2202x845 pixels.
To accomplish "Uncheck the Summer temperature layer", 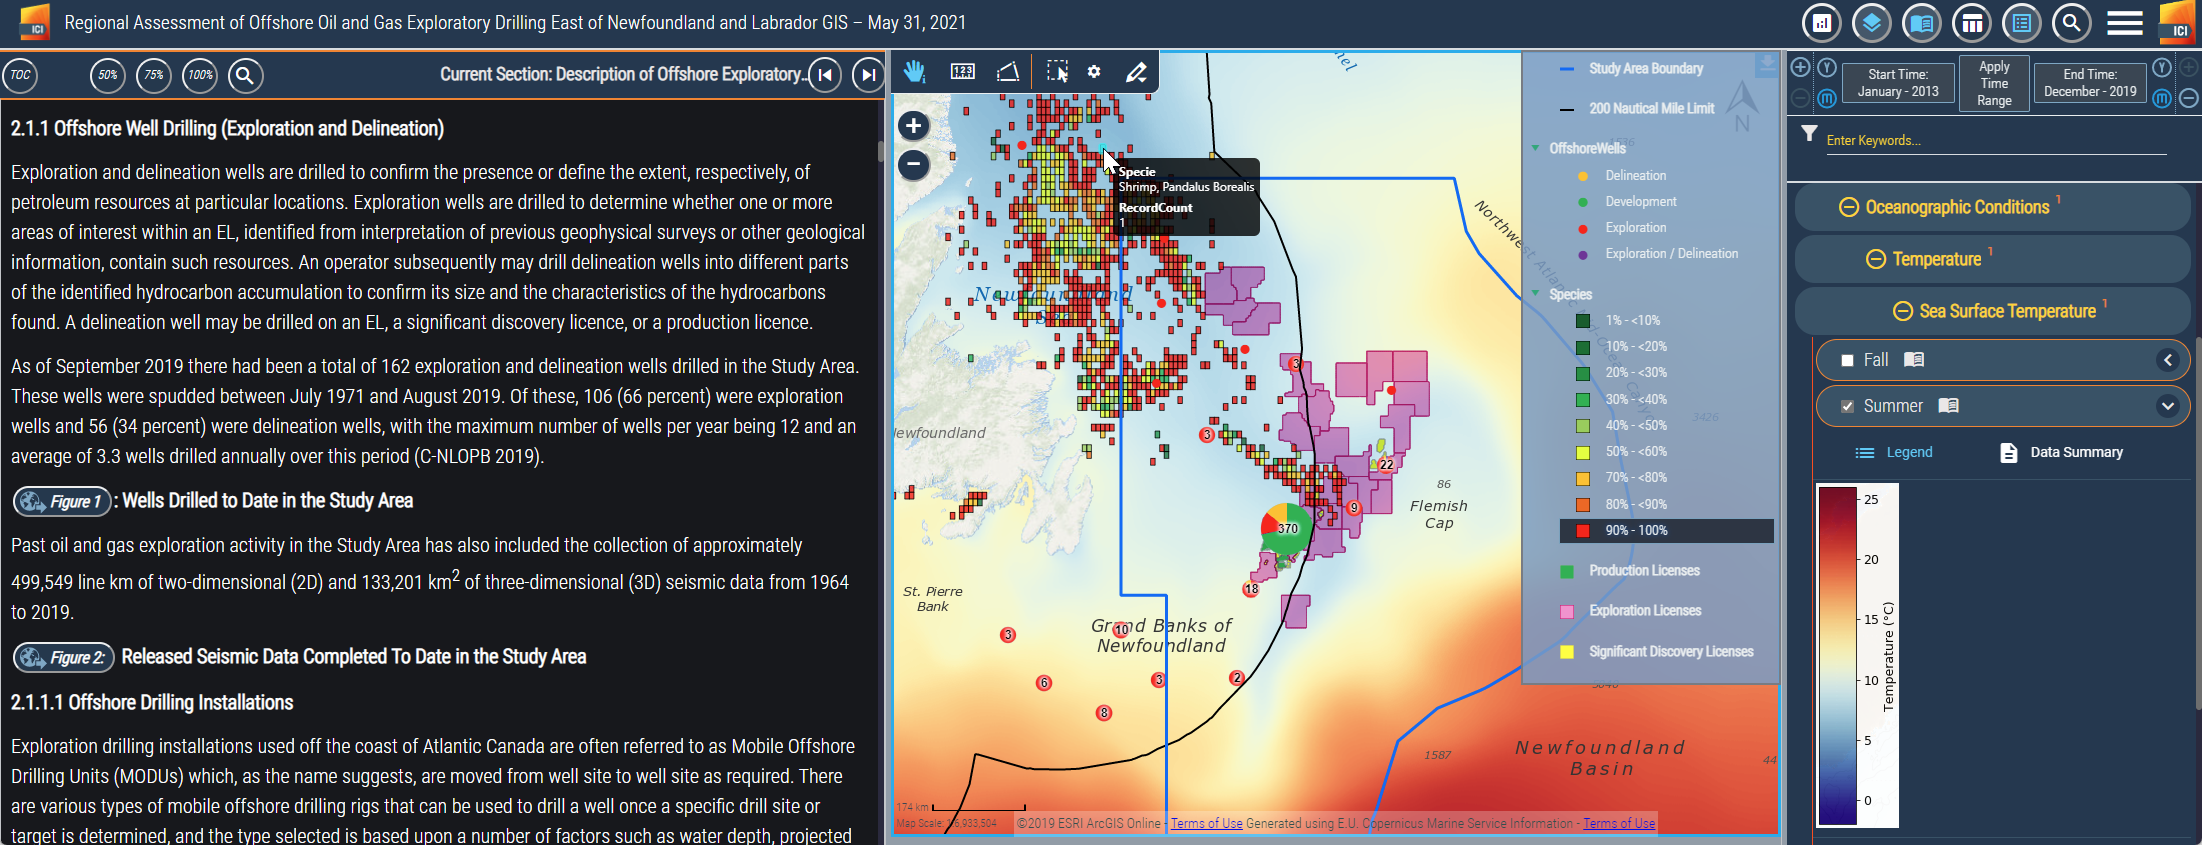I will tap(1847, 406).
